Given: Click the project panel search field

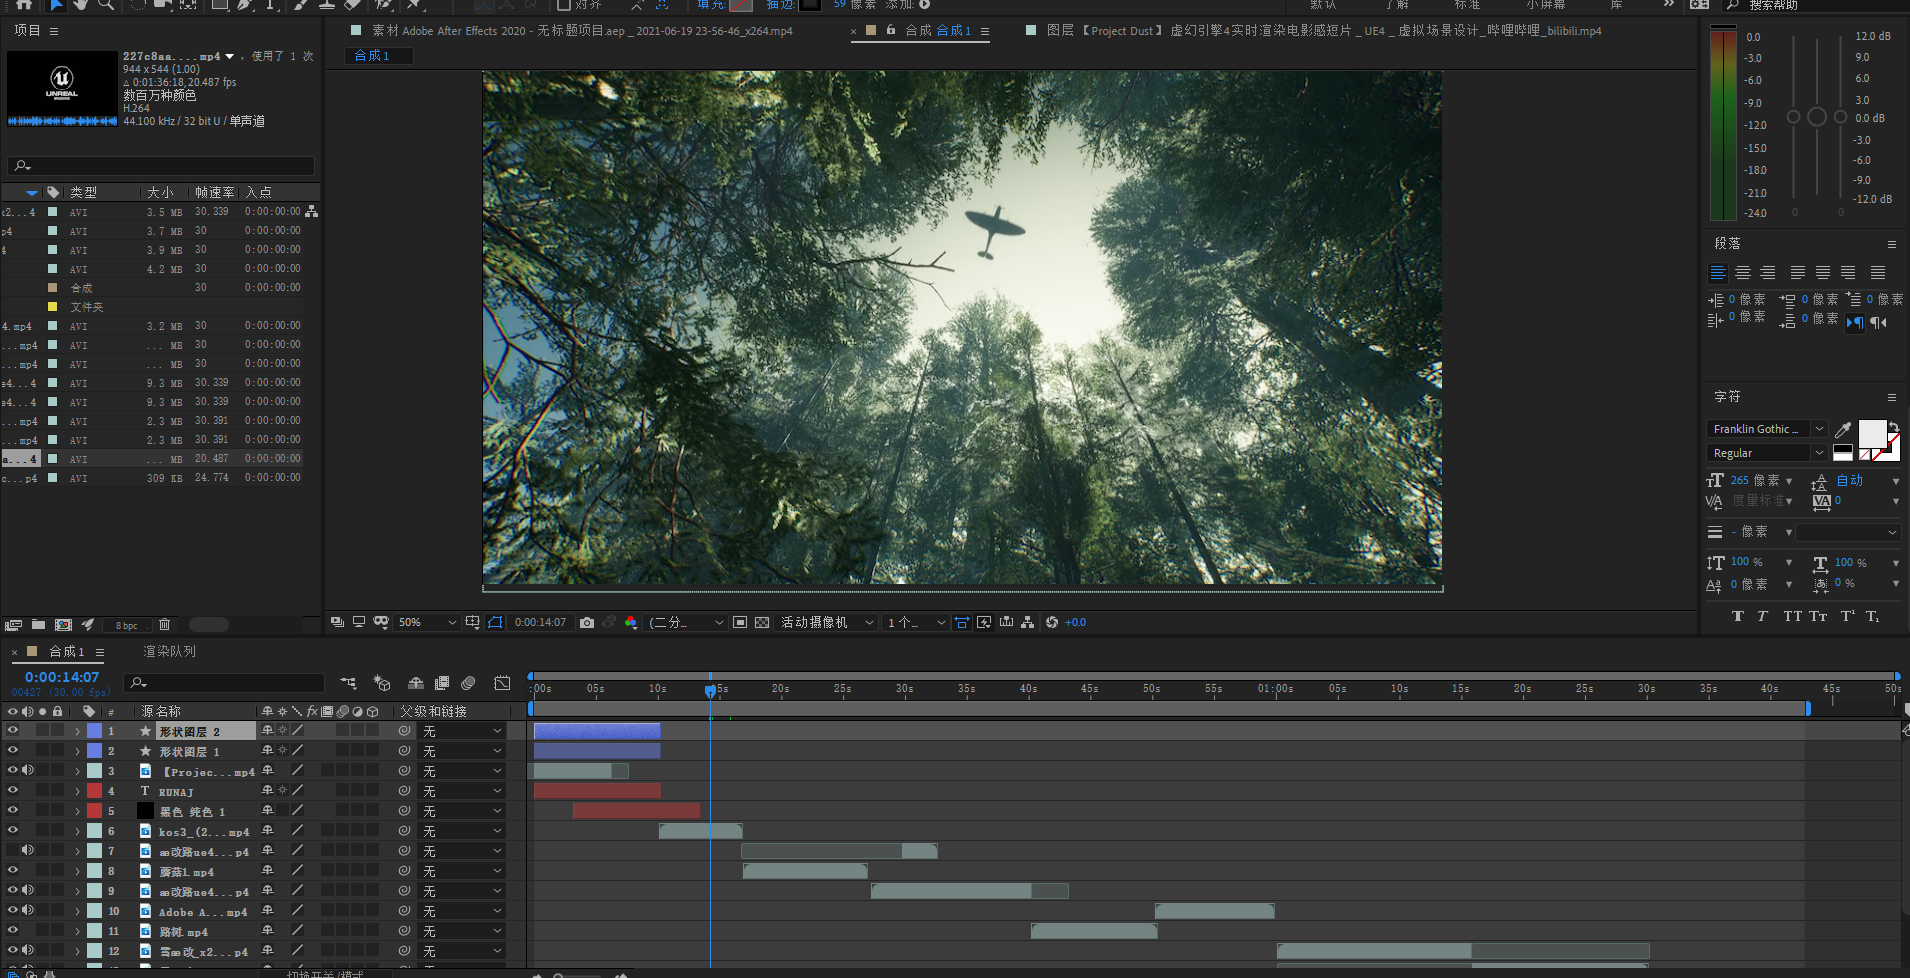Looking at the screenshot, I should click(x=161, y=166).
